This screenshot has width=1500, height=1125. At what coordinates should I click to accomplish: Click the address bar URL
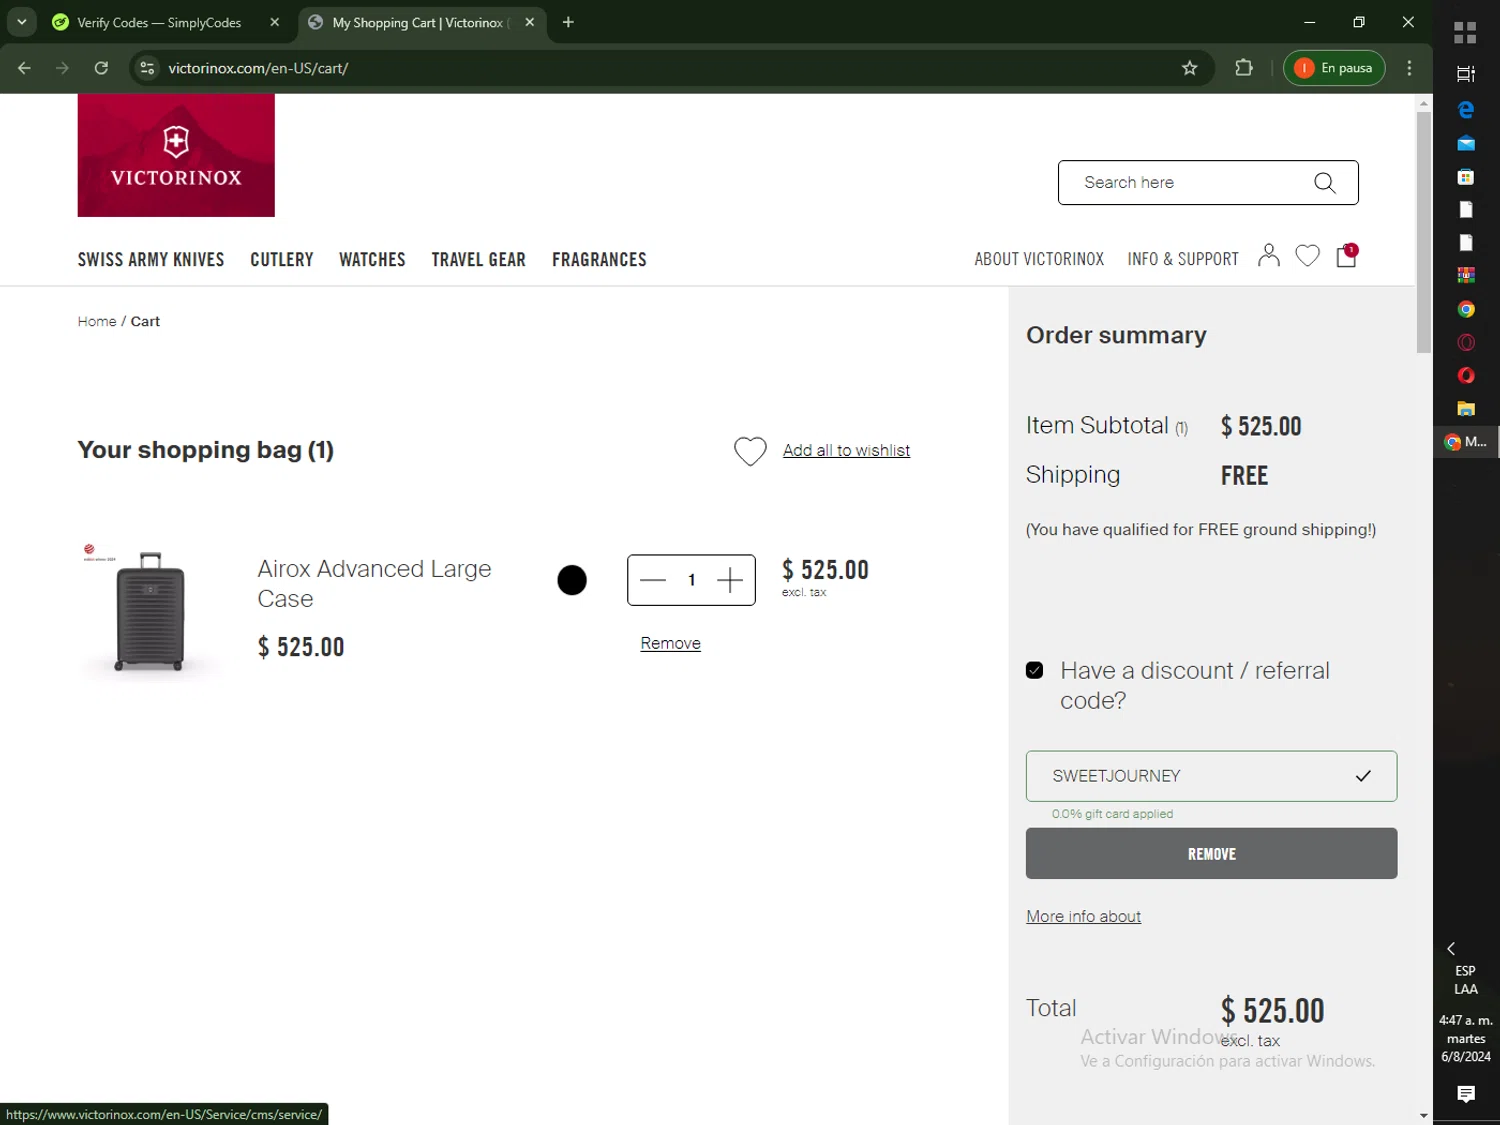point(258,68)
